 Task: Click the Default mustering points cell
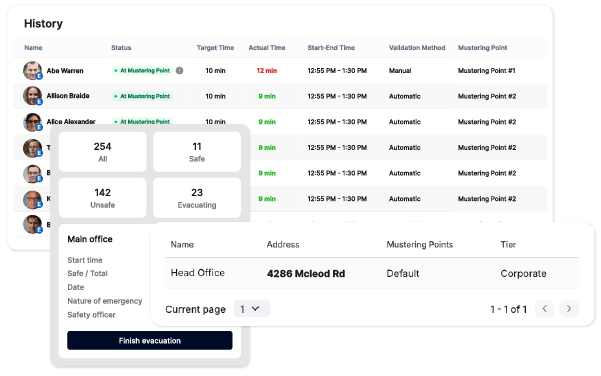coord(403,274)
